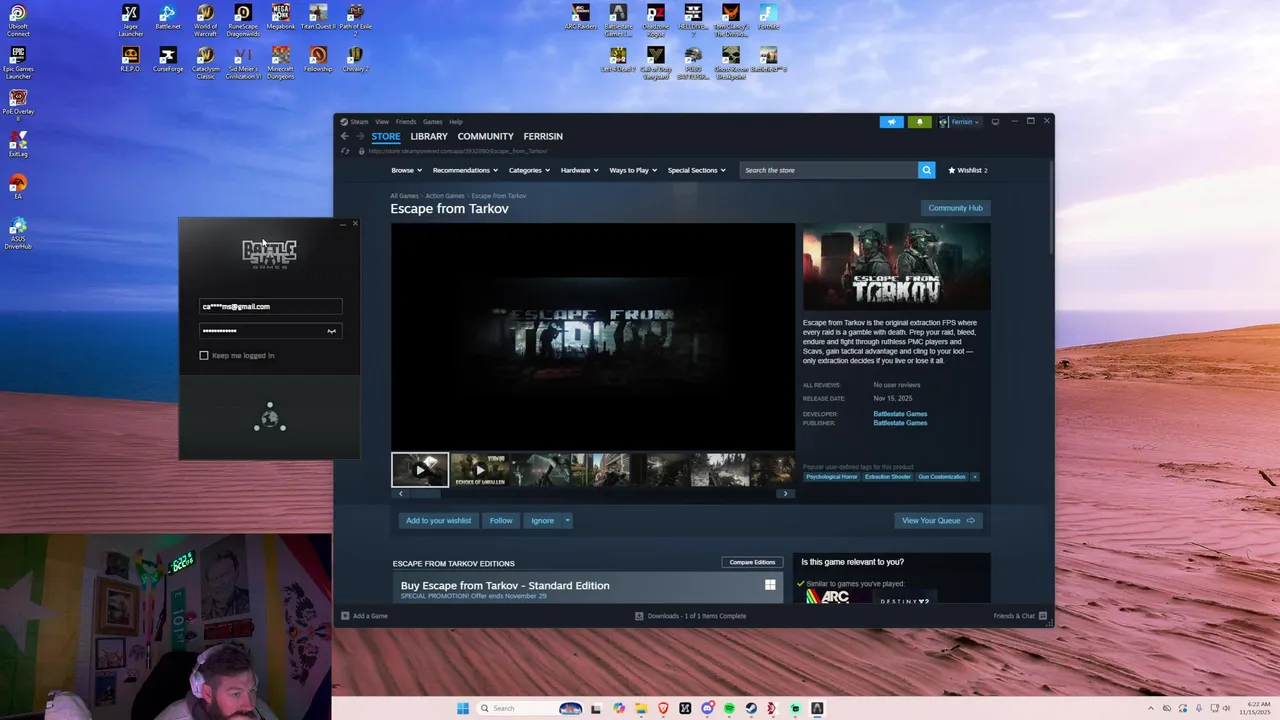Select the Fortnite desktop icon
The width and height of the screenshot is (1280, 720).
click(768, 16)
